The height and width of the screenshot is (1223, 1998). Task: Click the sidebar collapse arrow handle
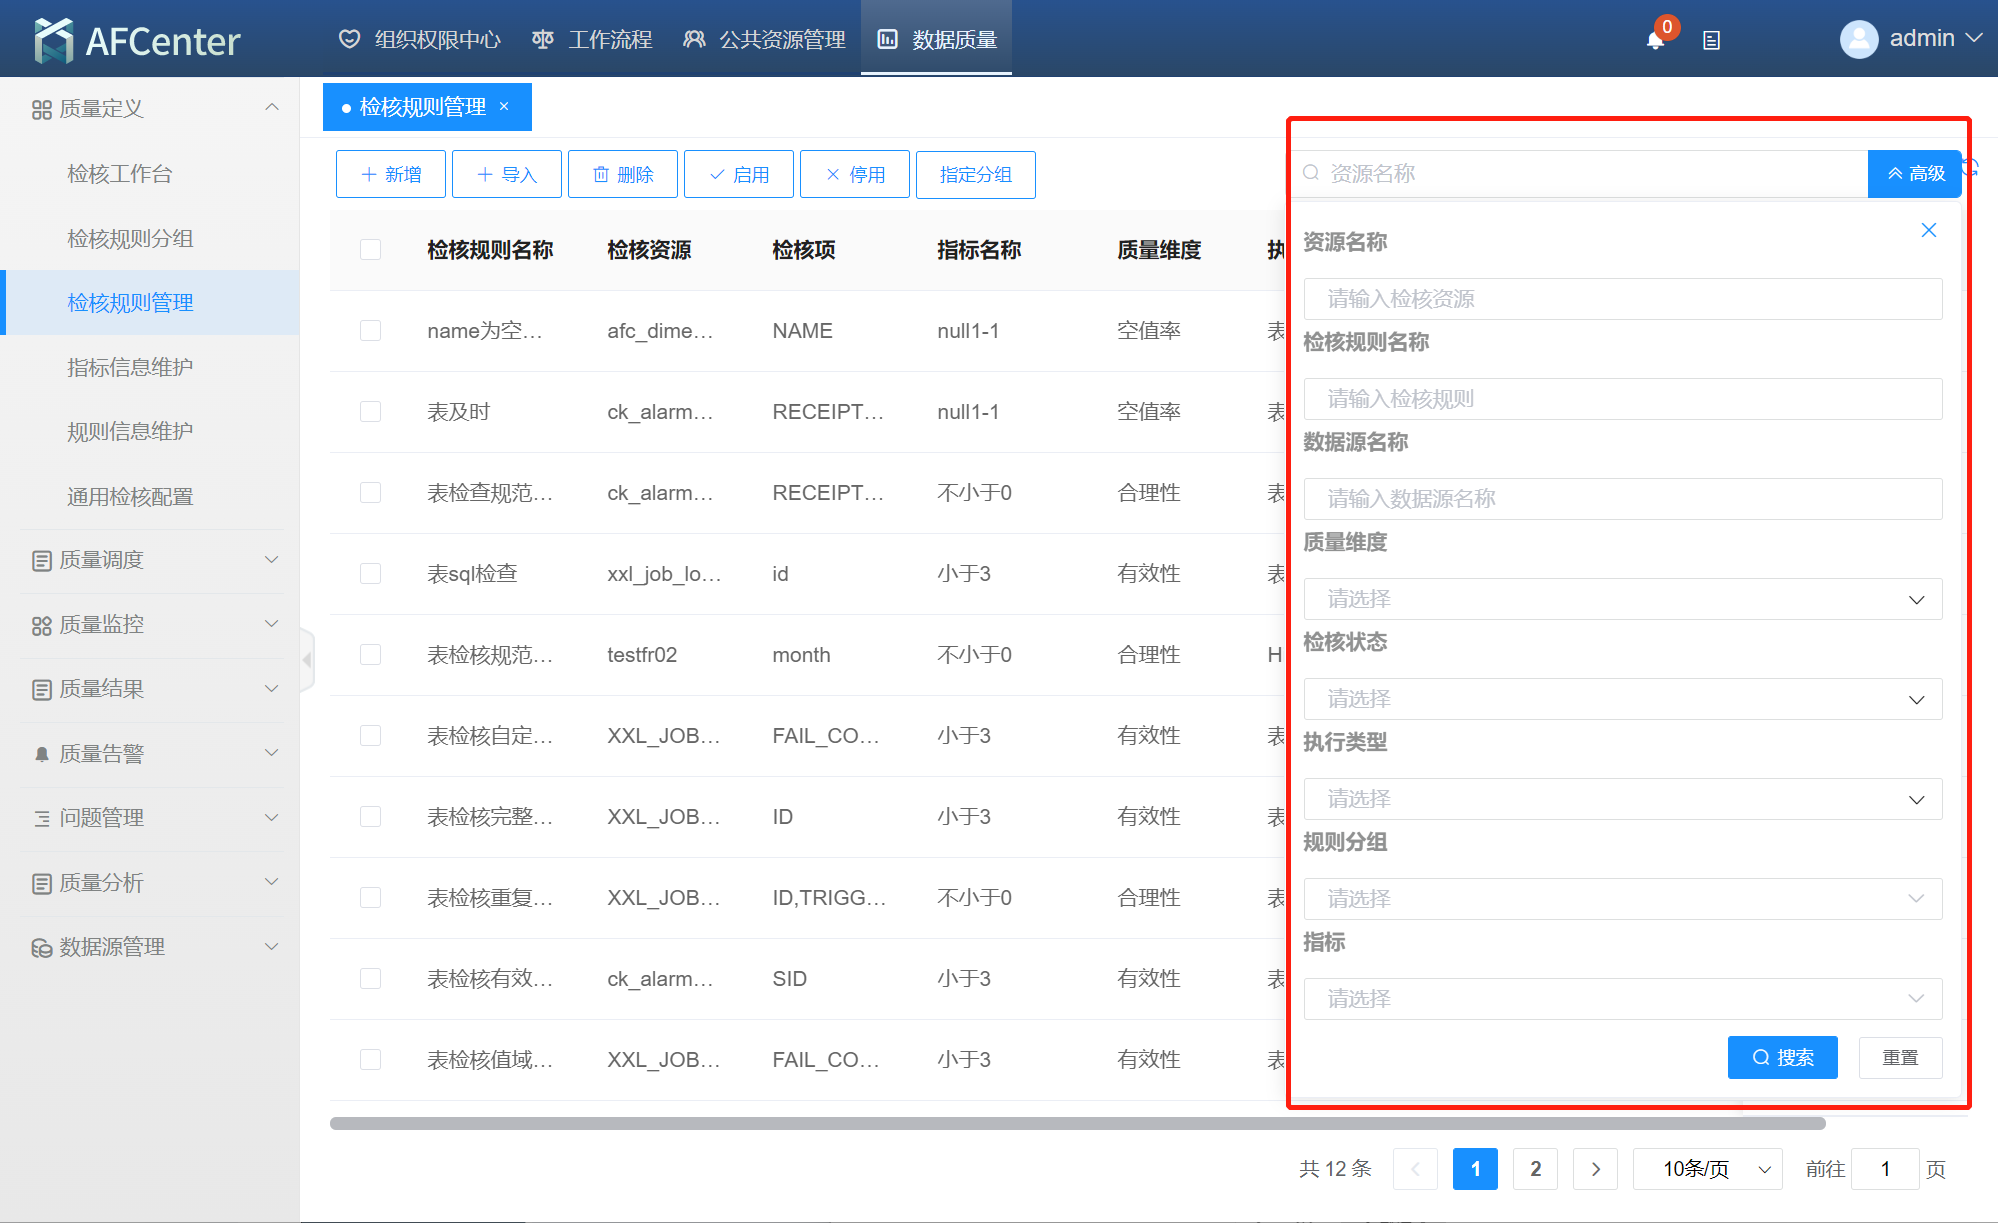(307, 660)
